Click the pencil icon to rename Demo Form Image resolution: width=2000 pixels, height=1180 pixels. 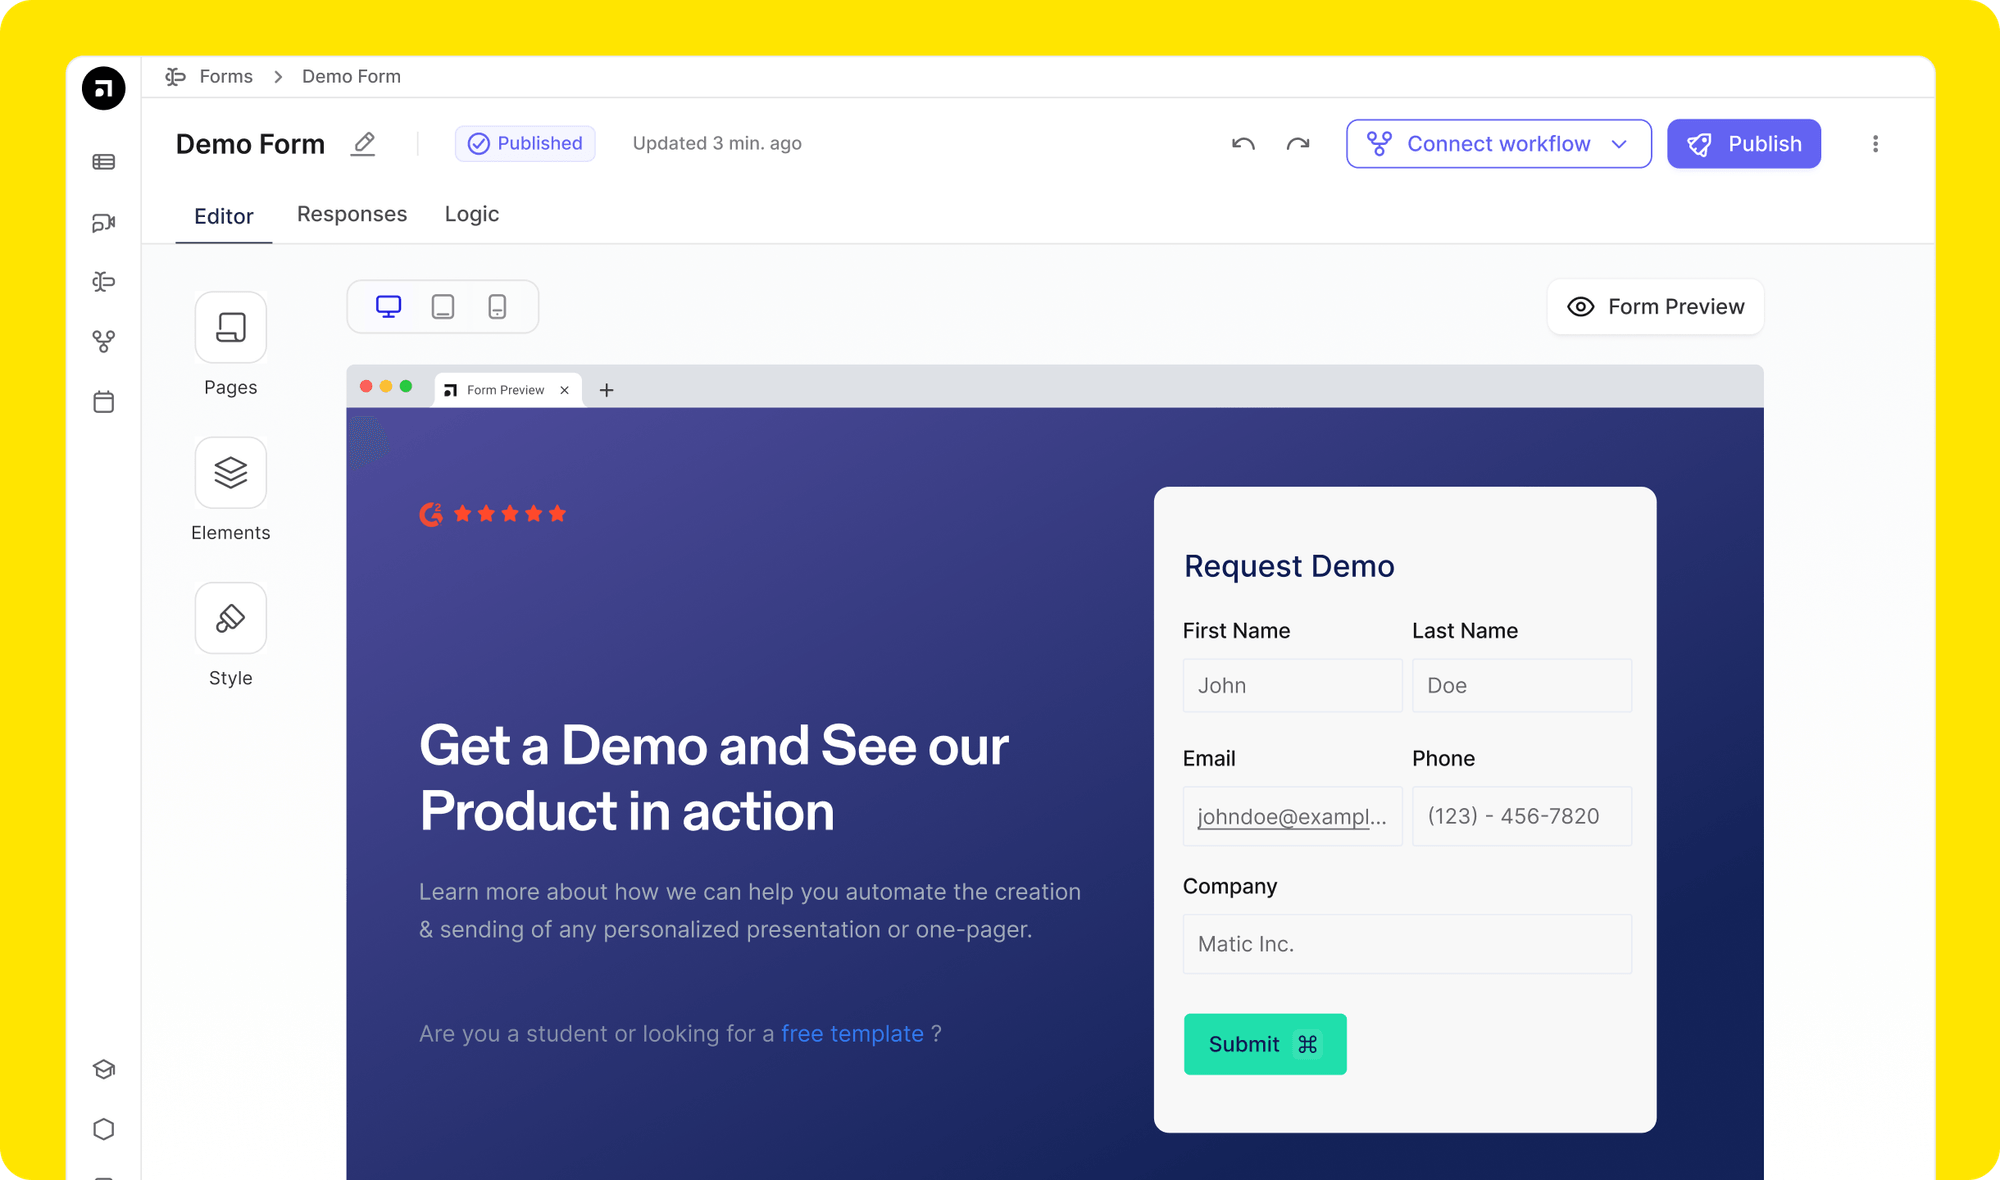[x=363, y=144]
